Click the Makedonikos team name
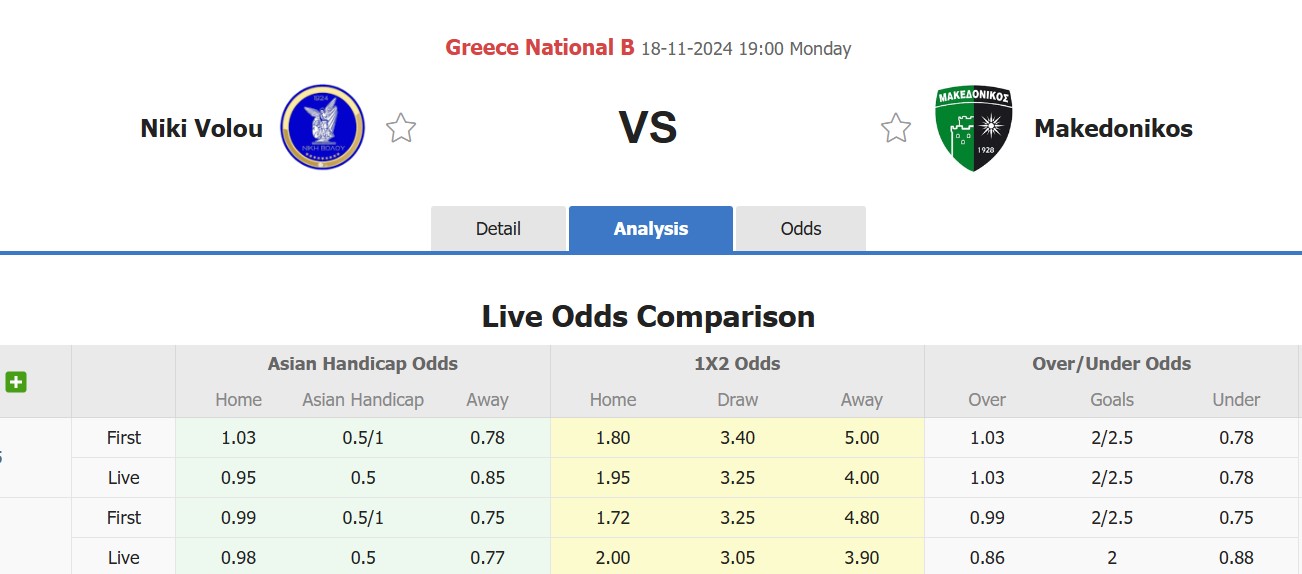Image resolution: width=1302 pixels, height=574 pixels. tap(1113, 128)
